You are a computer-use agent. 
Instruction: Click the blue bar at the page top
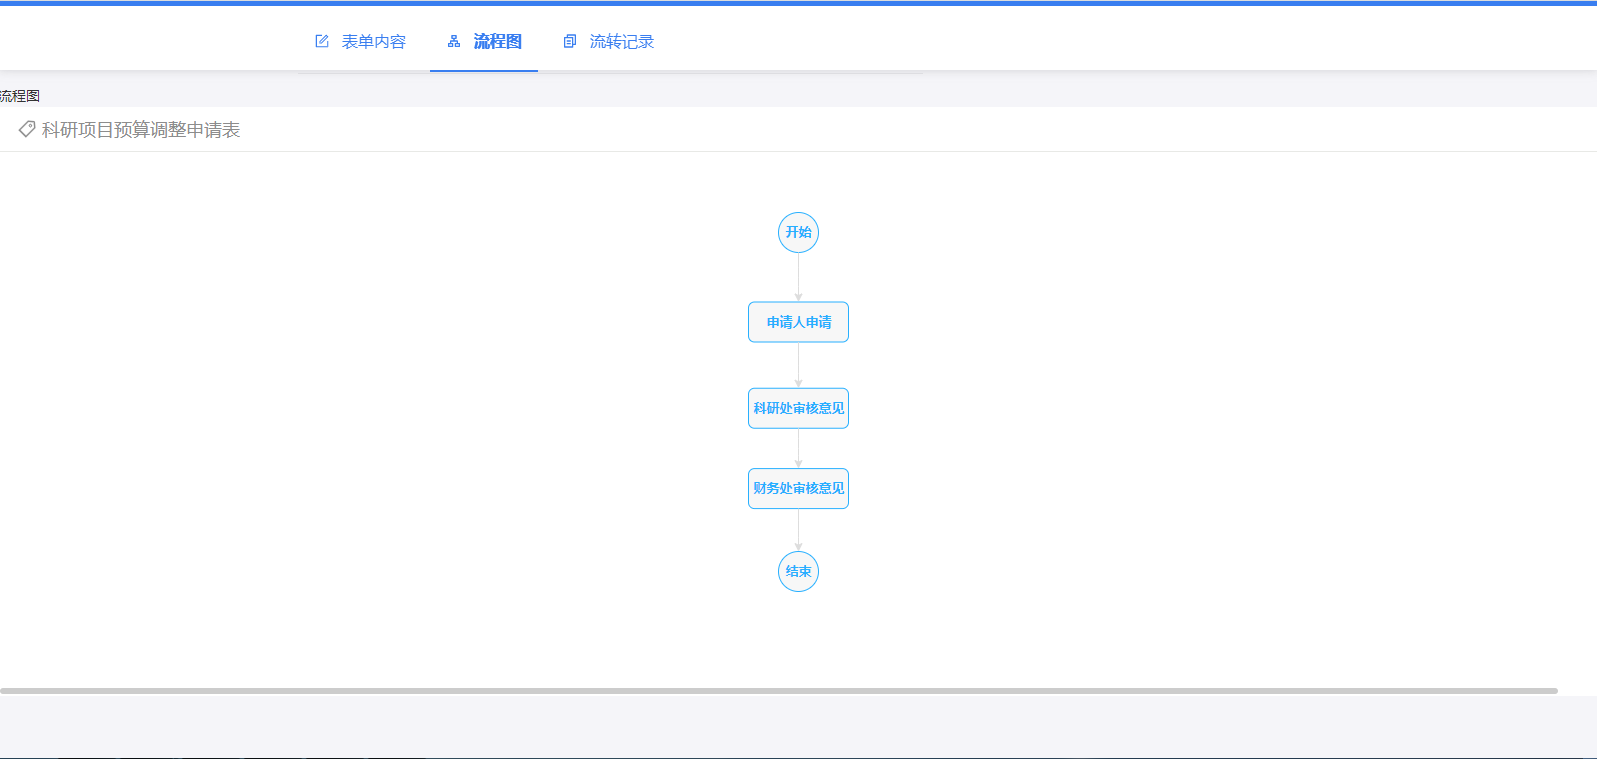click(x=798, y=3)
